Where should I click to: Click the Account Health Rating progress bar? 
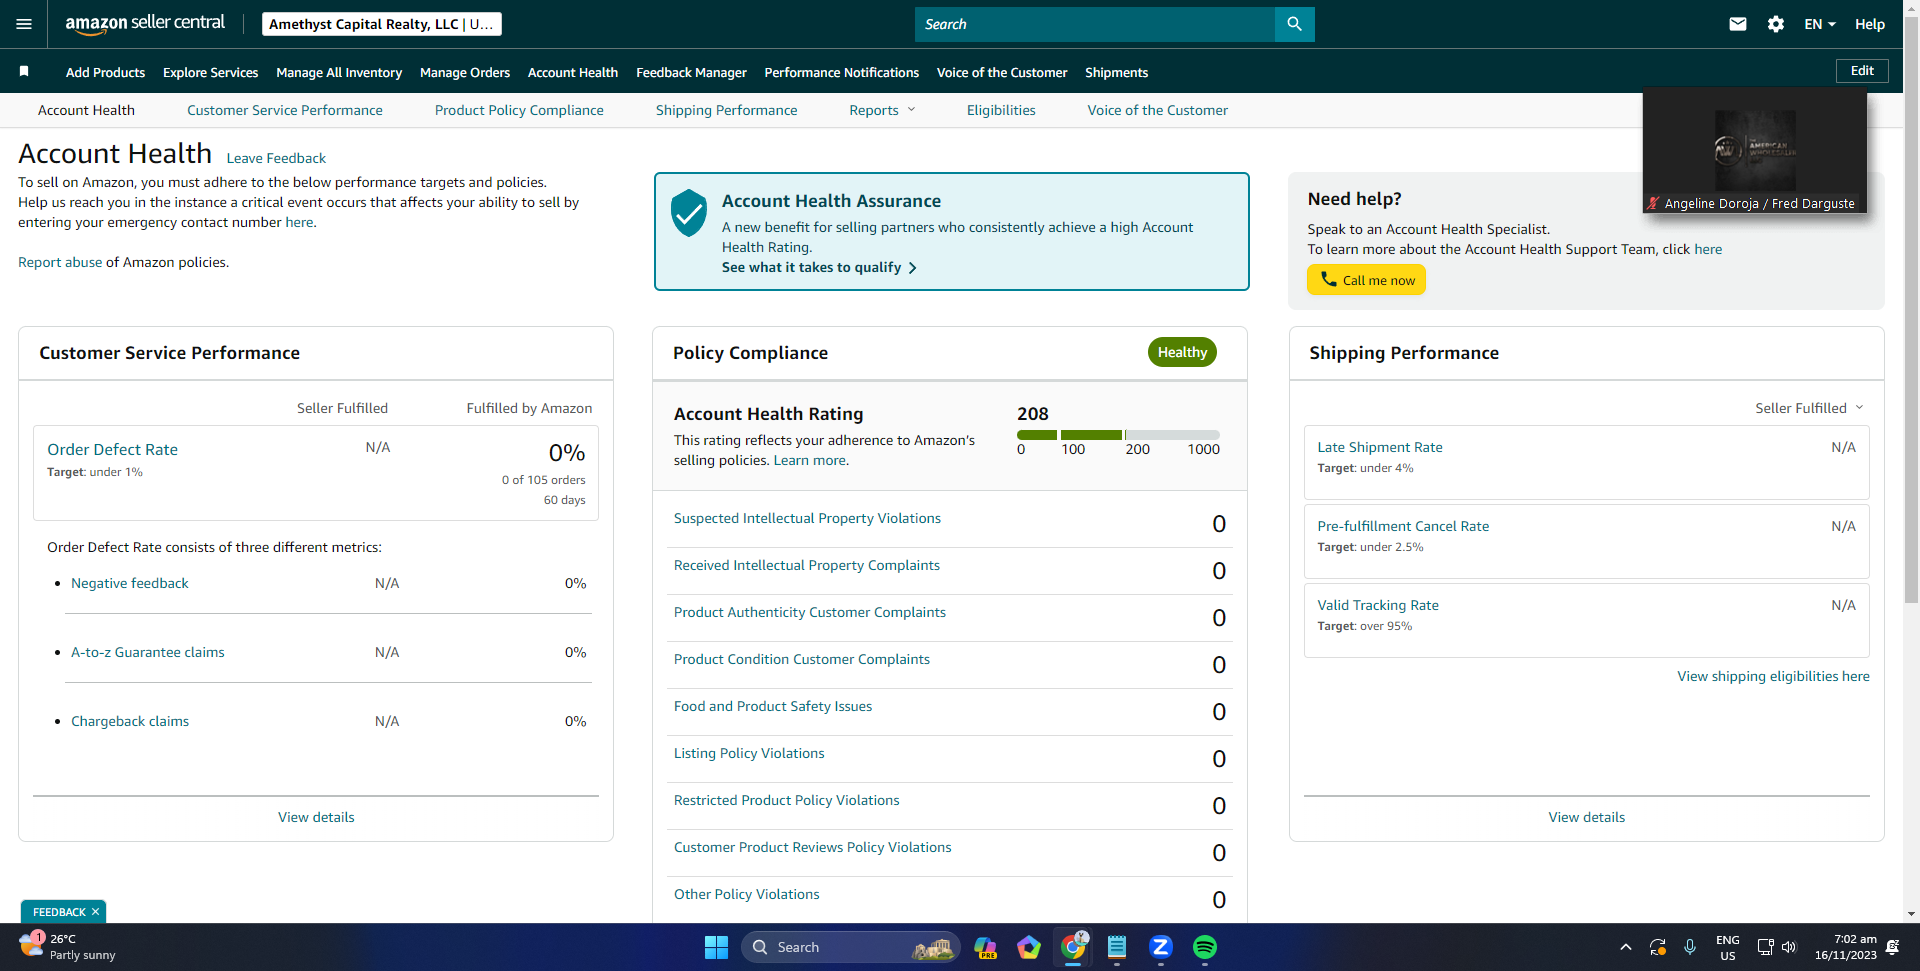tap(1118, 435)
